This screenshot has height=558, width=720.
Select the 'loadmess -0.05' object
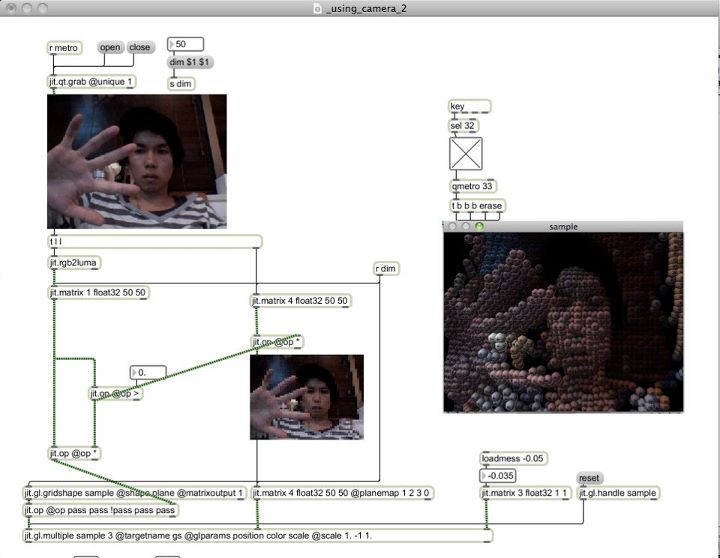point(512,459)
